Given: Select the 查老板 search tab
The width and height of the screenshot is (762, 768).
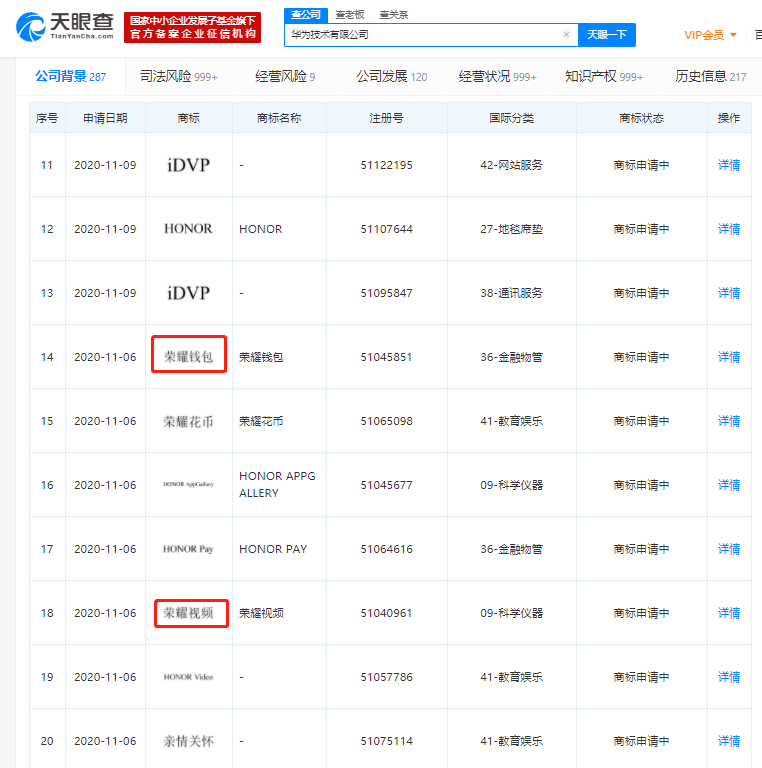Looking at the screenshot, I should [350, 15].
